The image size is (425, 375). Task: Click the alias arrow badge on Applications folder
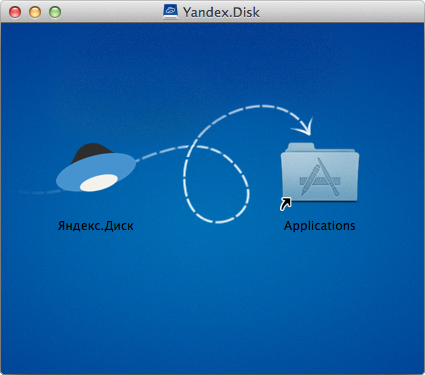[285, 204]
